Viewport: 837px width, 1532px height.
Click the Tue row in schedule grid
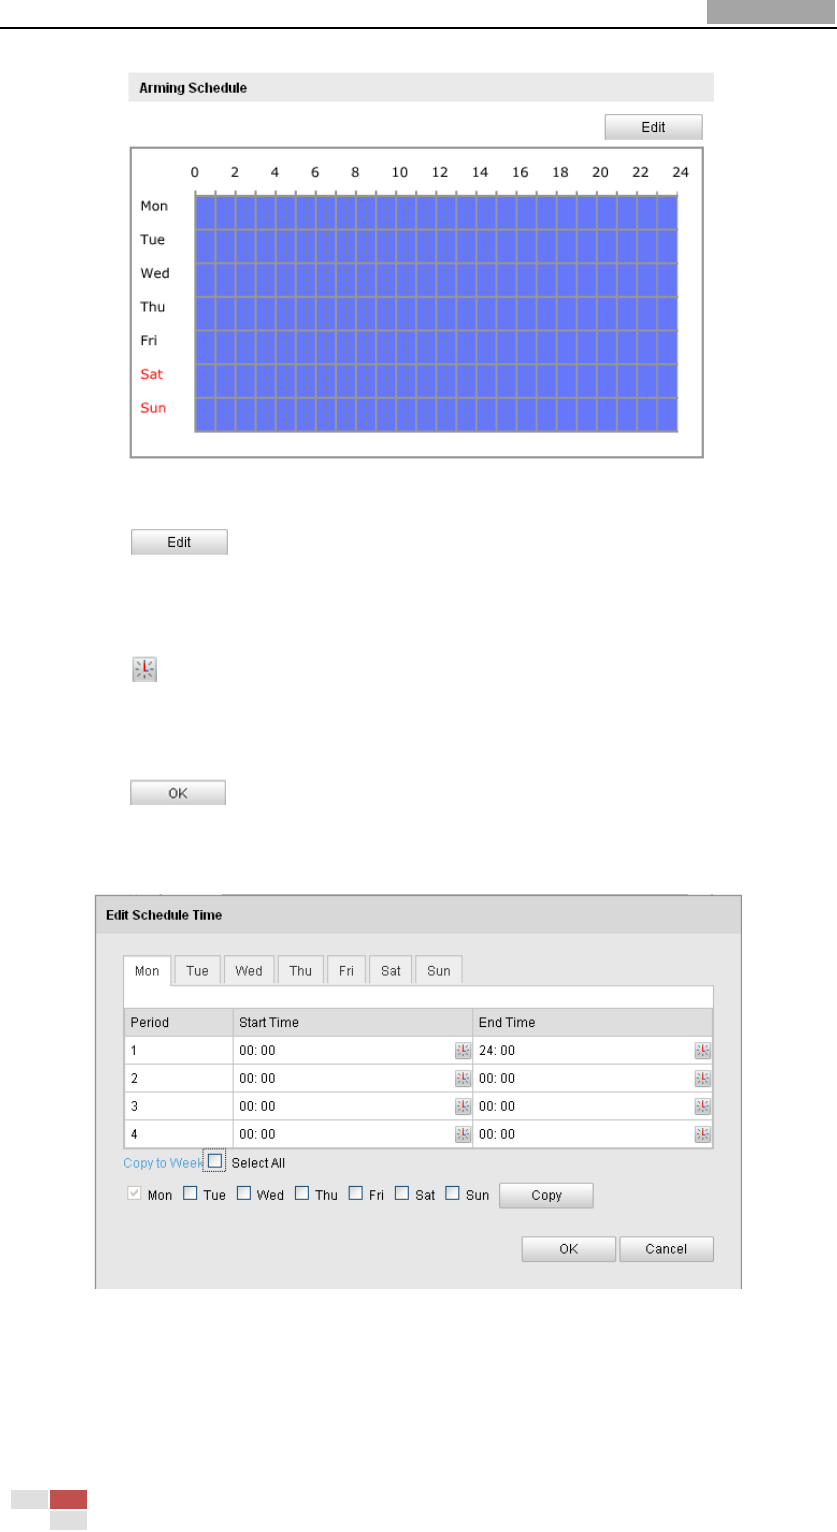coord(436,246)
